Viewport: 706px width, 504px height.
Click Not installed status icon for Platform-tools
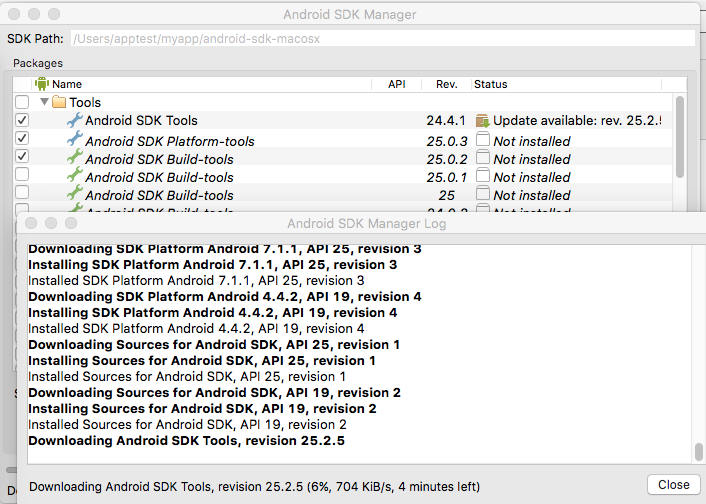coord(483,139)
